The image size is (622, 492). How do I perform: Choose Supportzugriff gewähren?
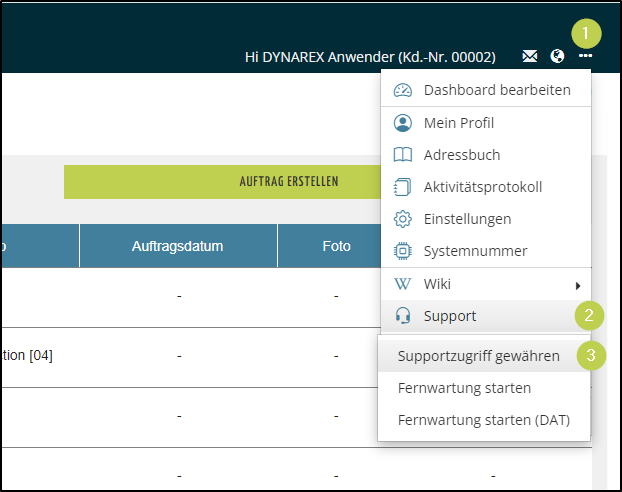(478, 355)
